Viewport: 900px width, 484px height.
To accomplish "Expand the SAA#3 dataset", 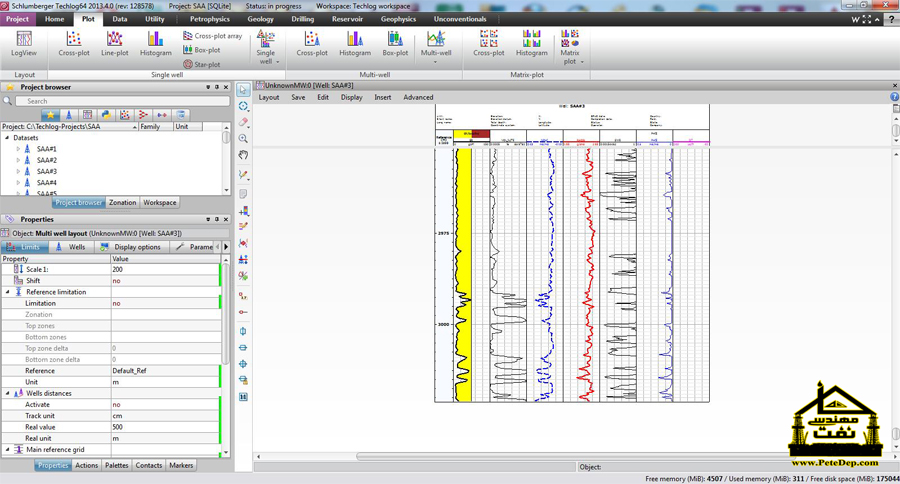I will tap(18, 171).
